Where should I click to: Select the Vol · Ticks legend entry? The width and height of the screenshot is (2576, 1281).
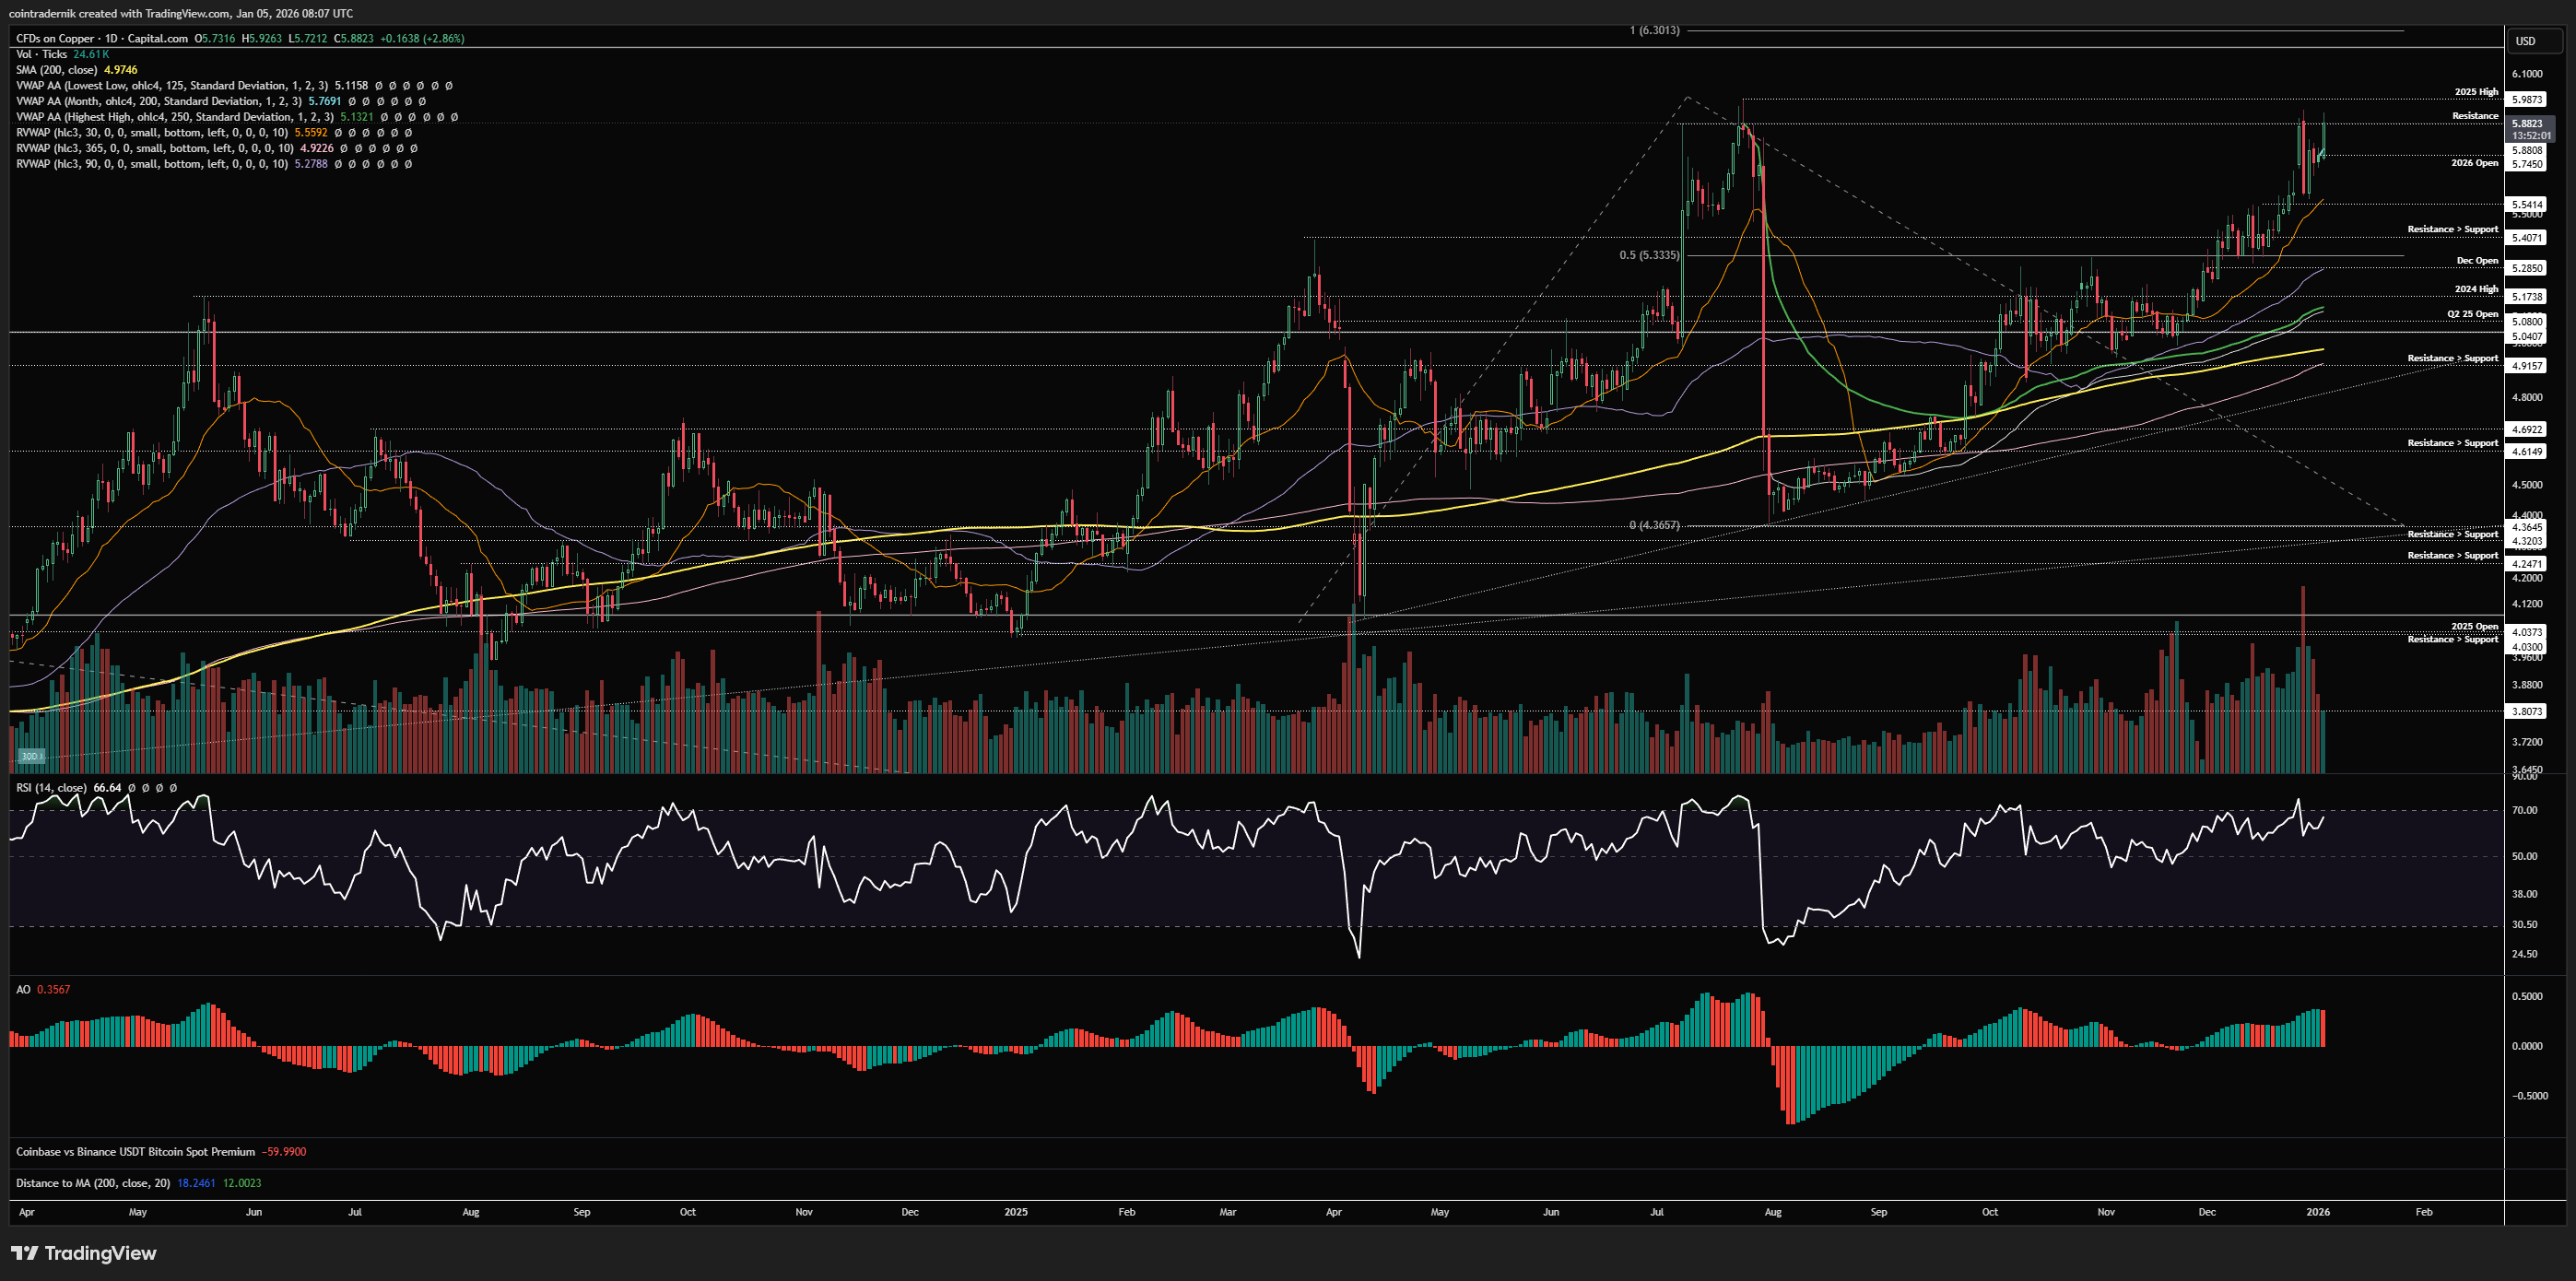click(41, 54)
